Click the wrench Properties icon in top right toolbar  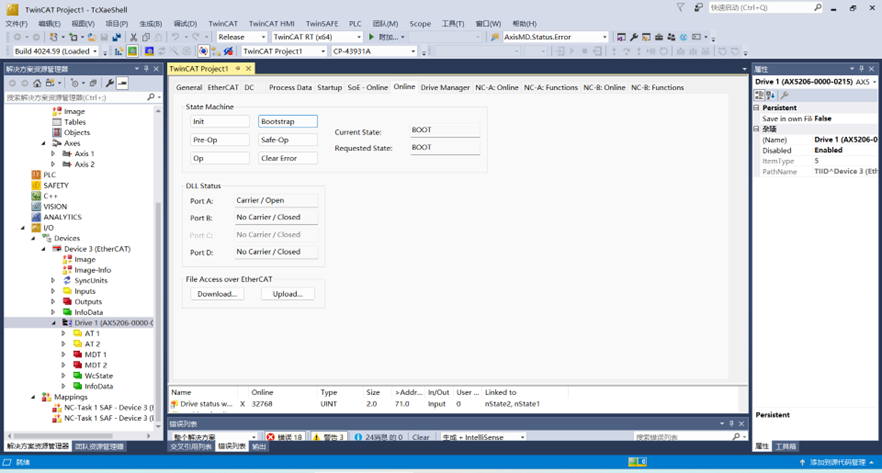634,37
